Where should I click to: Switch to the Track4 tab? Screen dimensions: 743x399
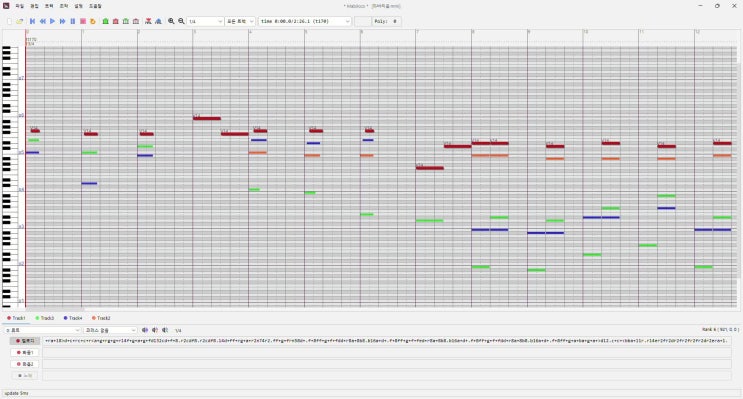pyautogui.click(x=72, y=318)
